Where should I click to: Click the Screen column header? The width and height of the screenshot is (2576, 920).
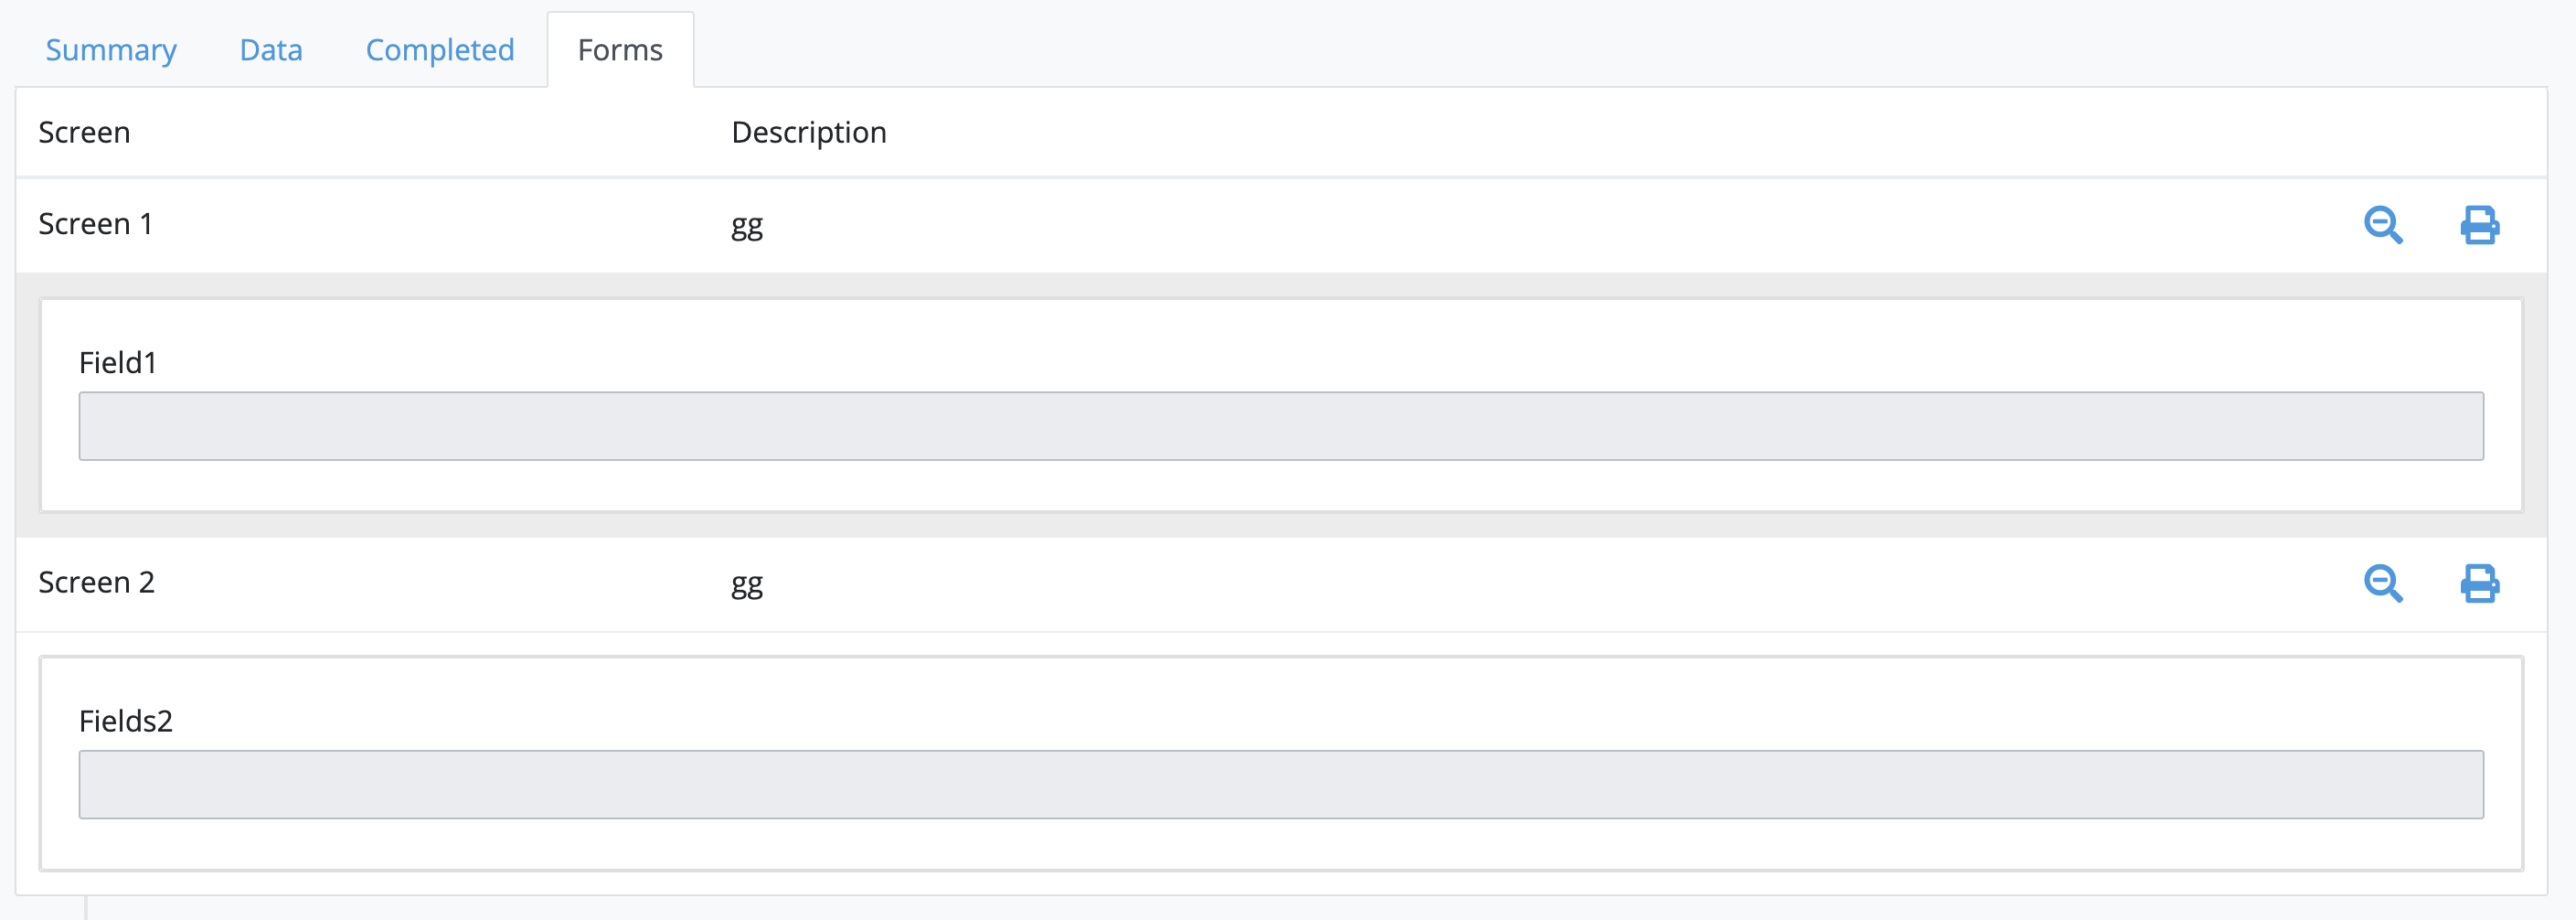click(84, 132)
